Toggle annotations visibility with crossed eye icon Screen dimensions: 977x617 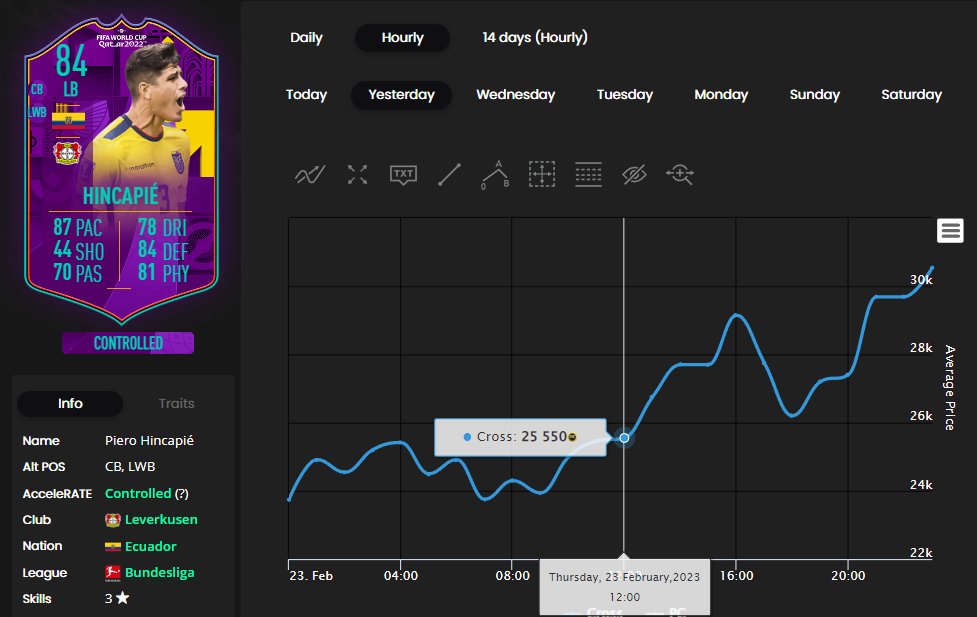[x=634, y=175]
